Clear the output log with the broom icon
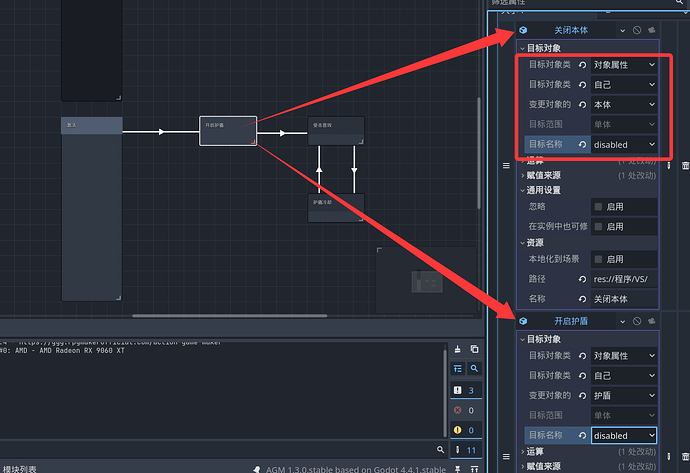The image size is (690, 473). click(458, 349)
